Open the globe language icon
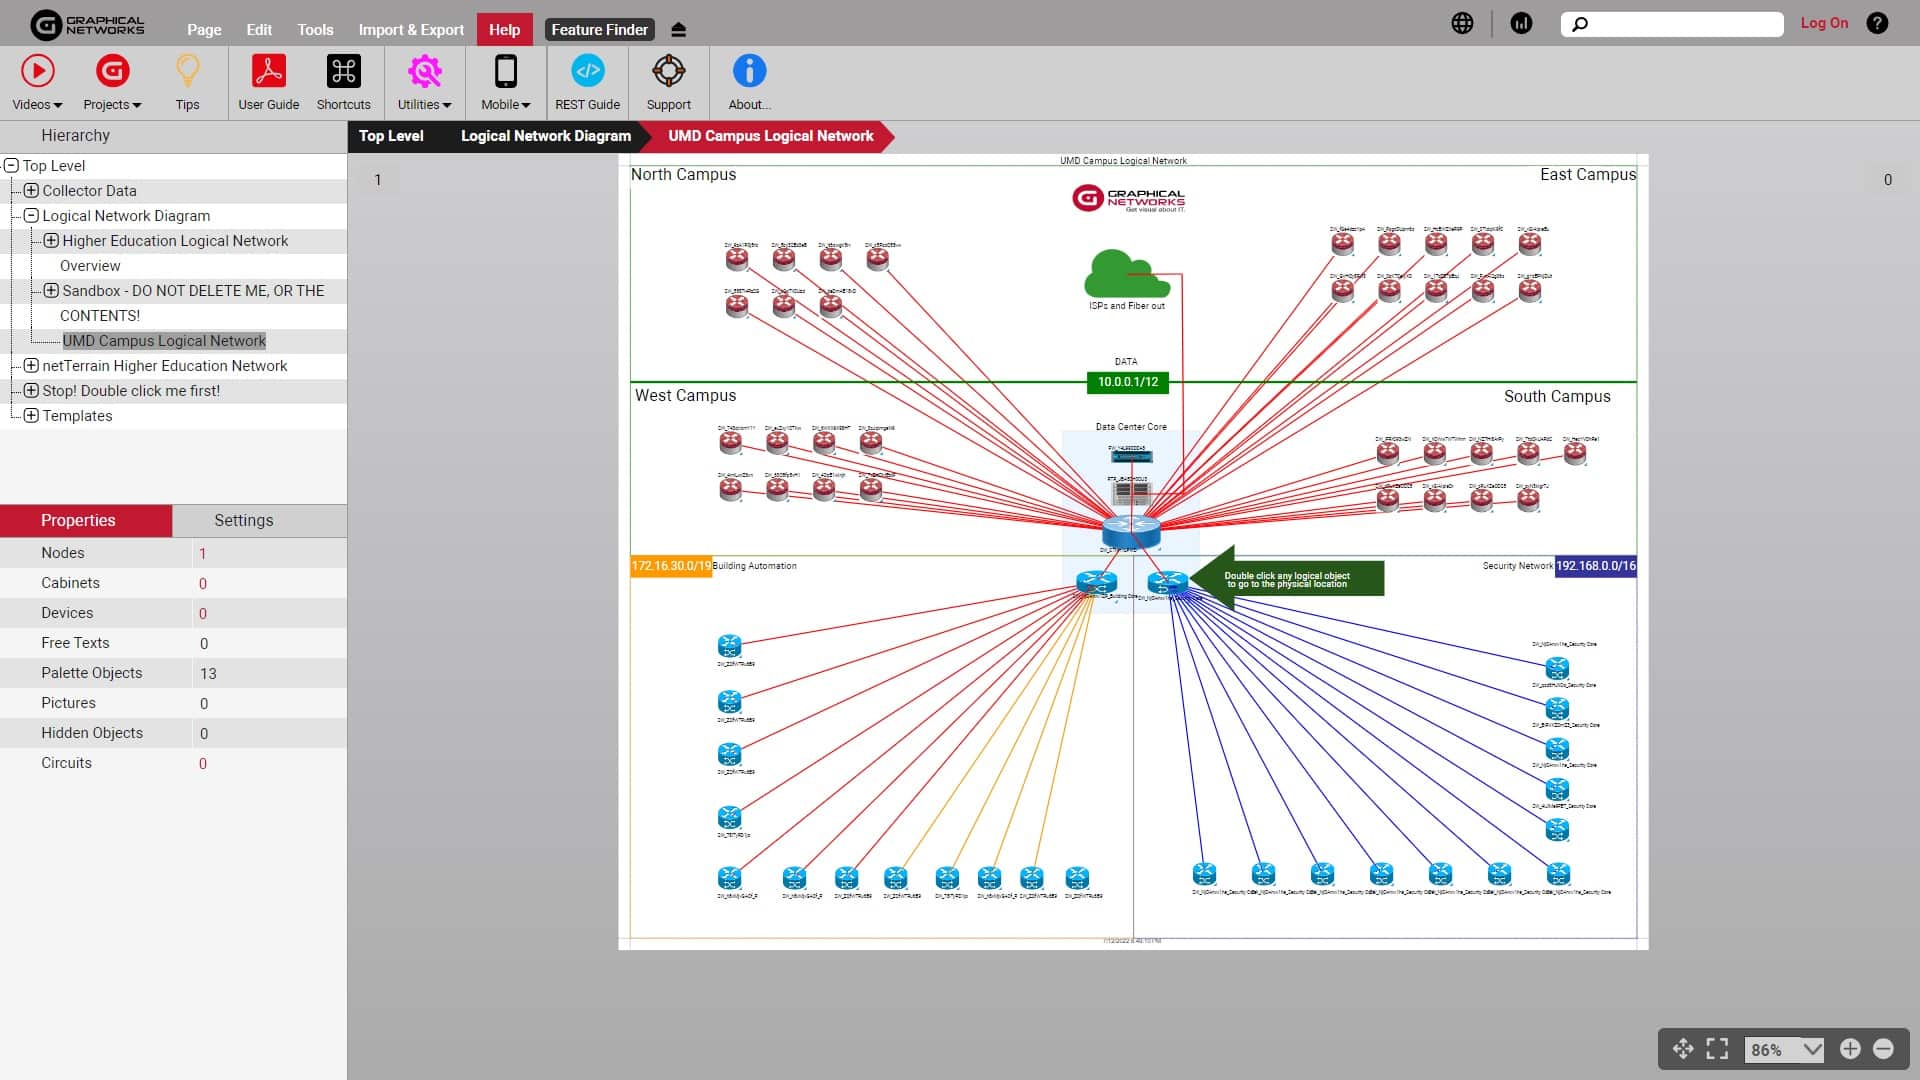1920x1080 pixels. click(x=1462, y=23)
